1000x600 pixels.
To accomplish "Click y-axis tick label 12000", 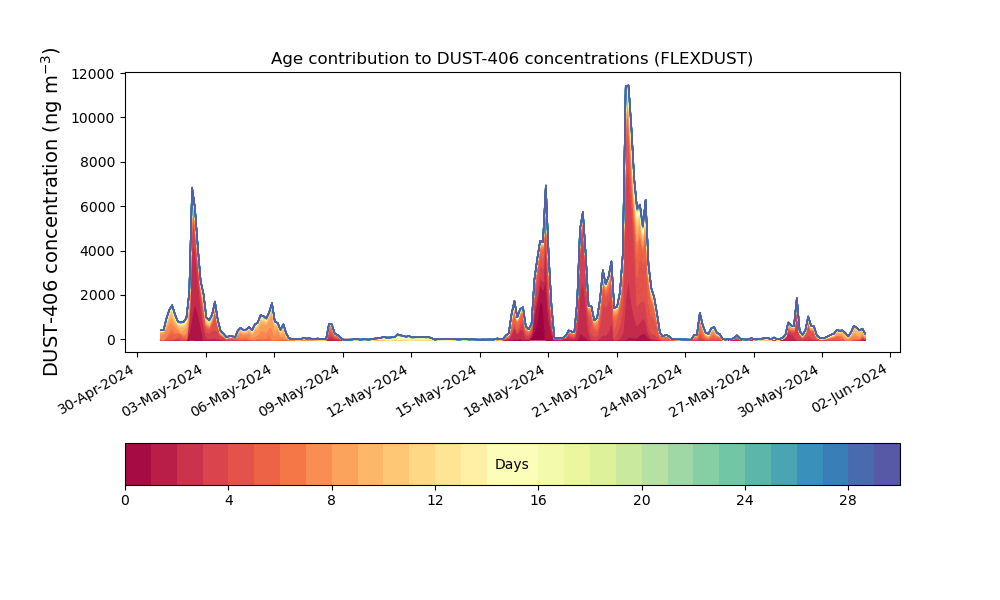I will point(93,74).
